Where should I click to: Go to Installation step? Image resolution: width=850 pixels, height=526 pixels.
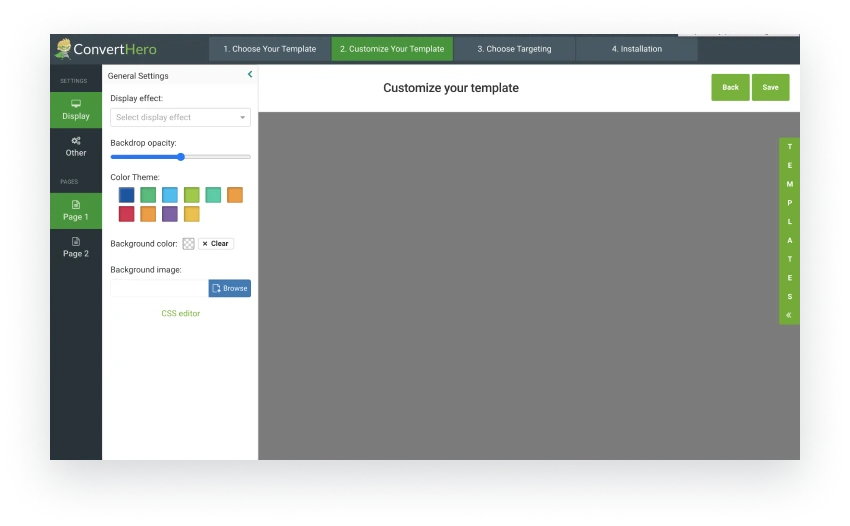click(636, 49)
